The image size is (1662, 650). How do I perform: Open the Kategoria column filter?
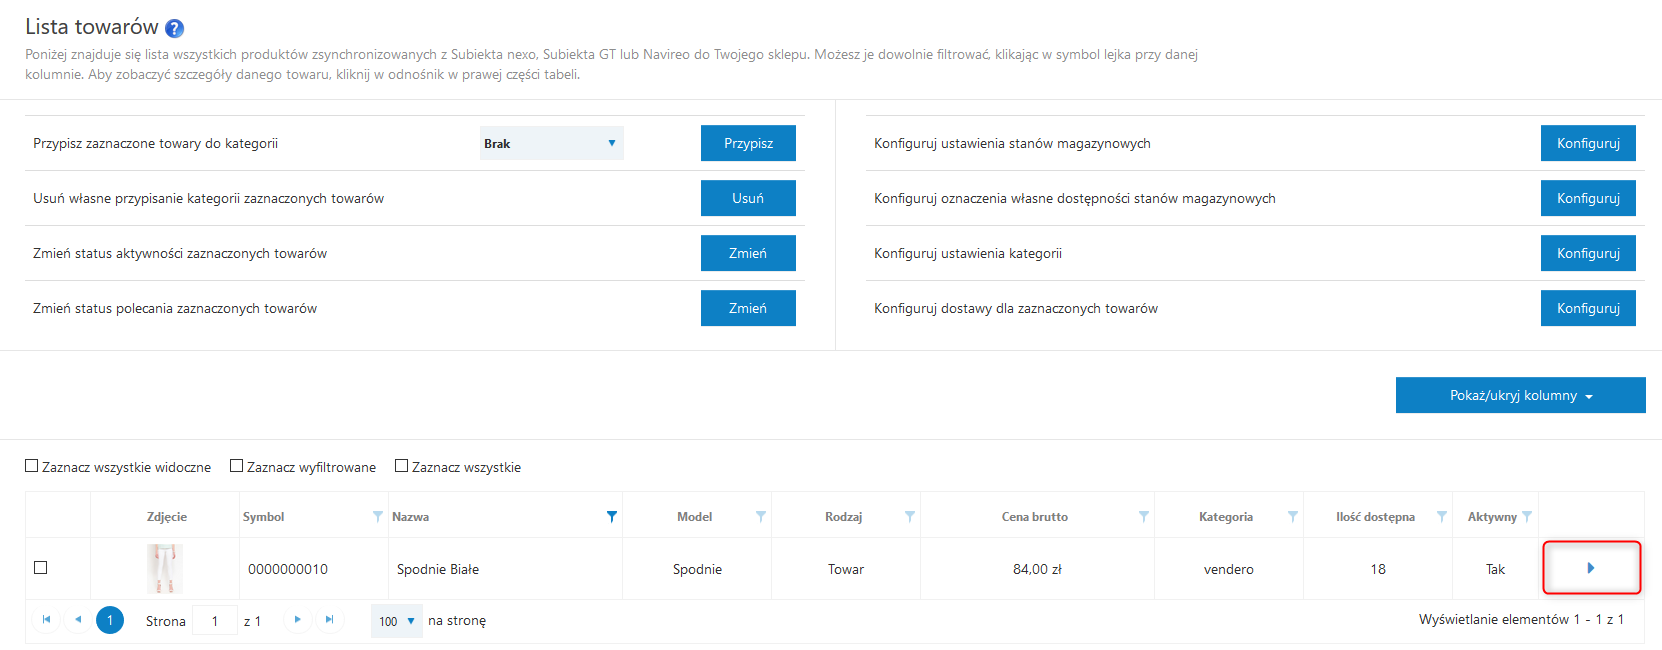pyautogui.click(x=1293, y=517)
